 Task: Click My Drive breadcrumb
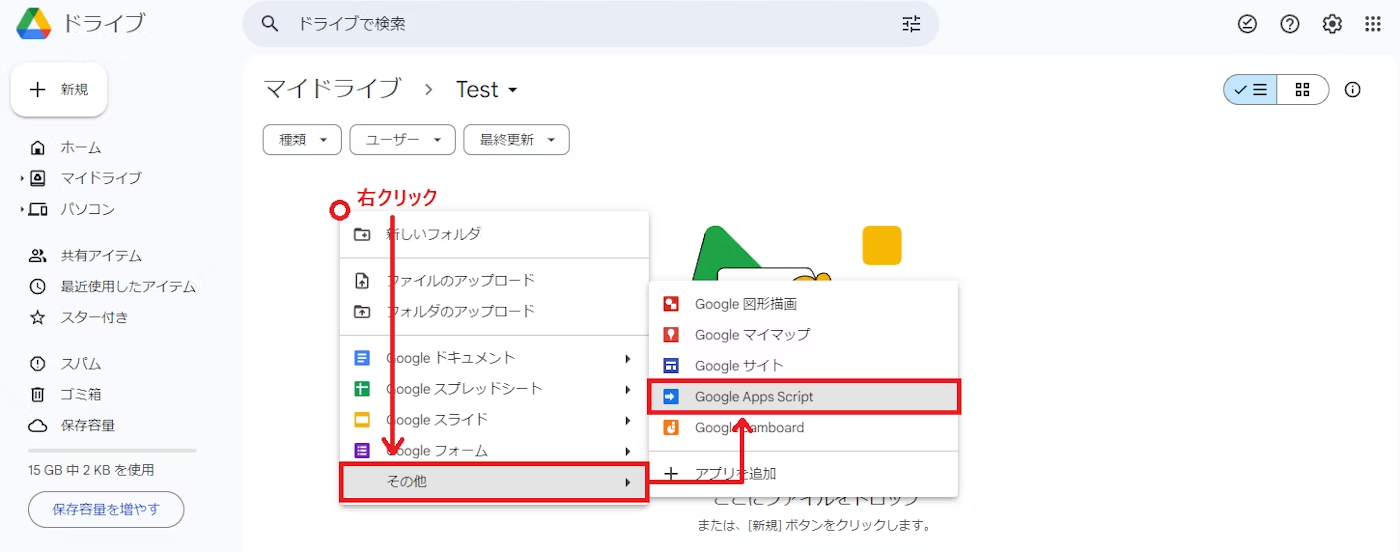332,89
